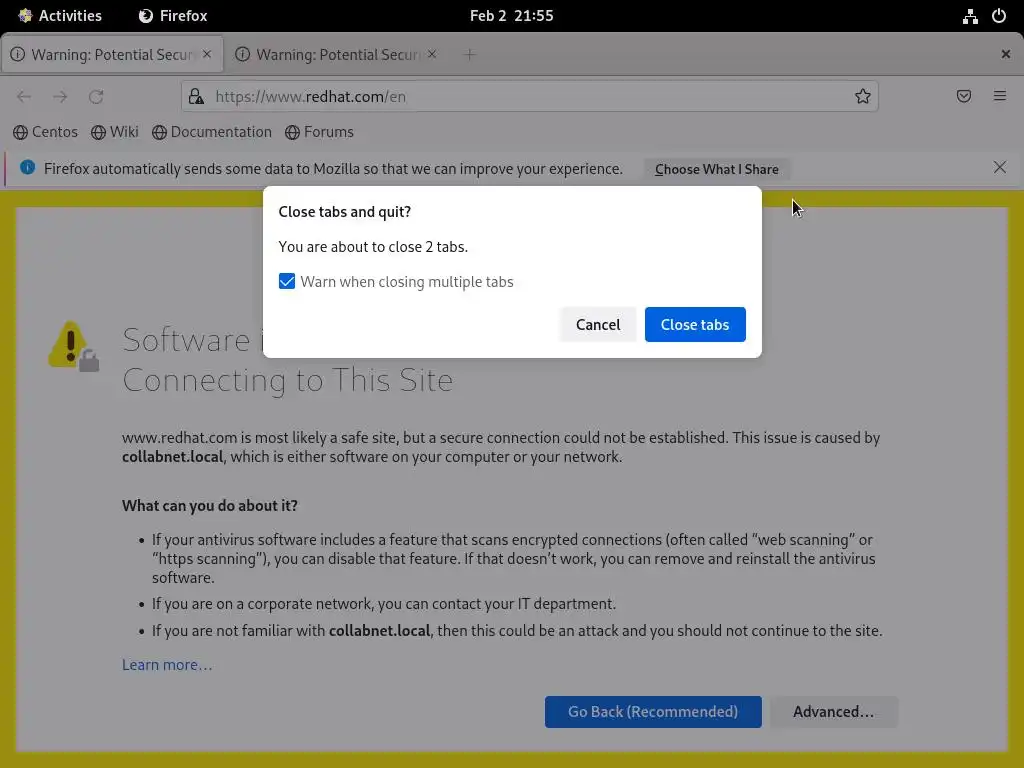This screenshot has width=1024, height=768.
Task: Bookmark this page with the star icon
Action: click(863, 97)
